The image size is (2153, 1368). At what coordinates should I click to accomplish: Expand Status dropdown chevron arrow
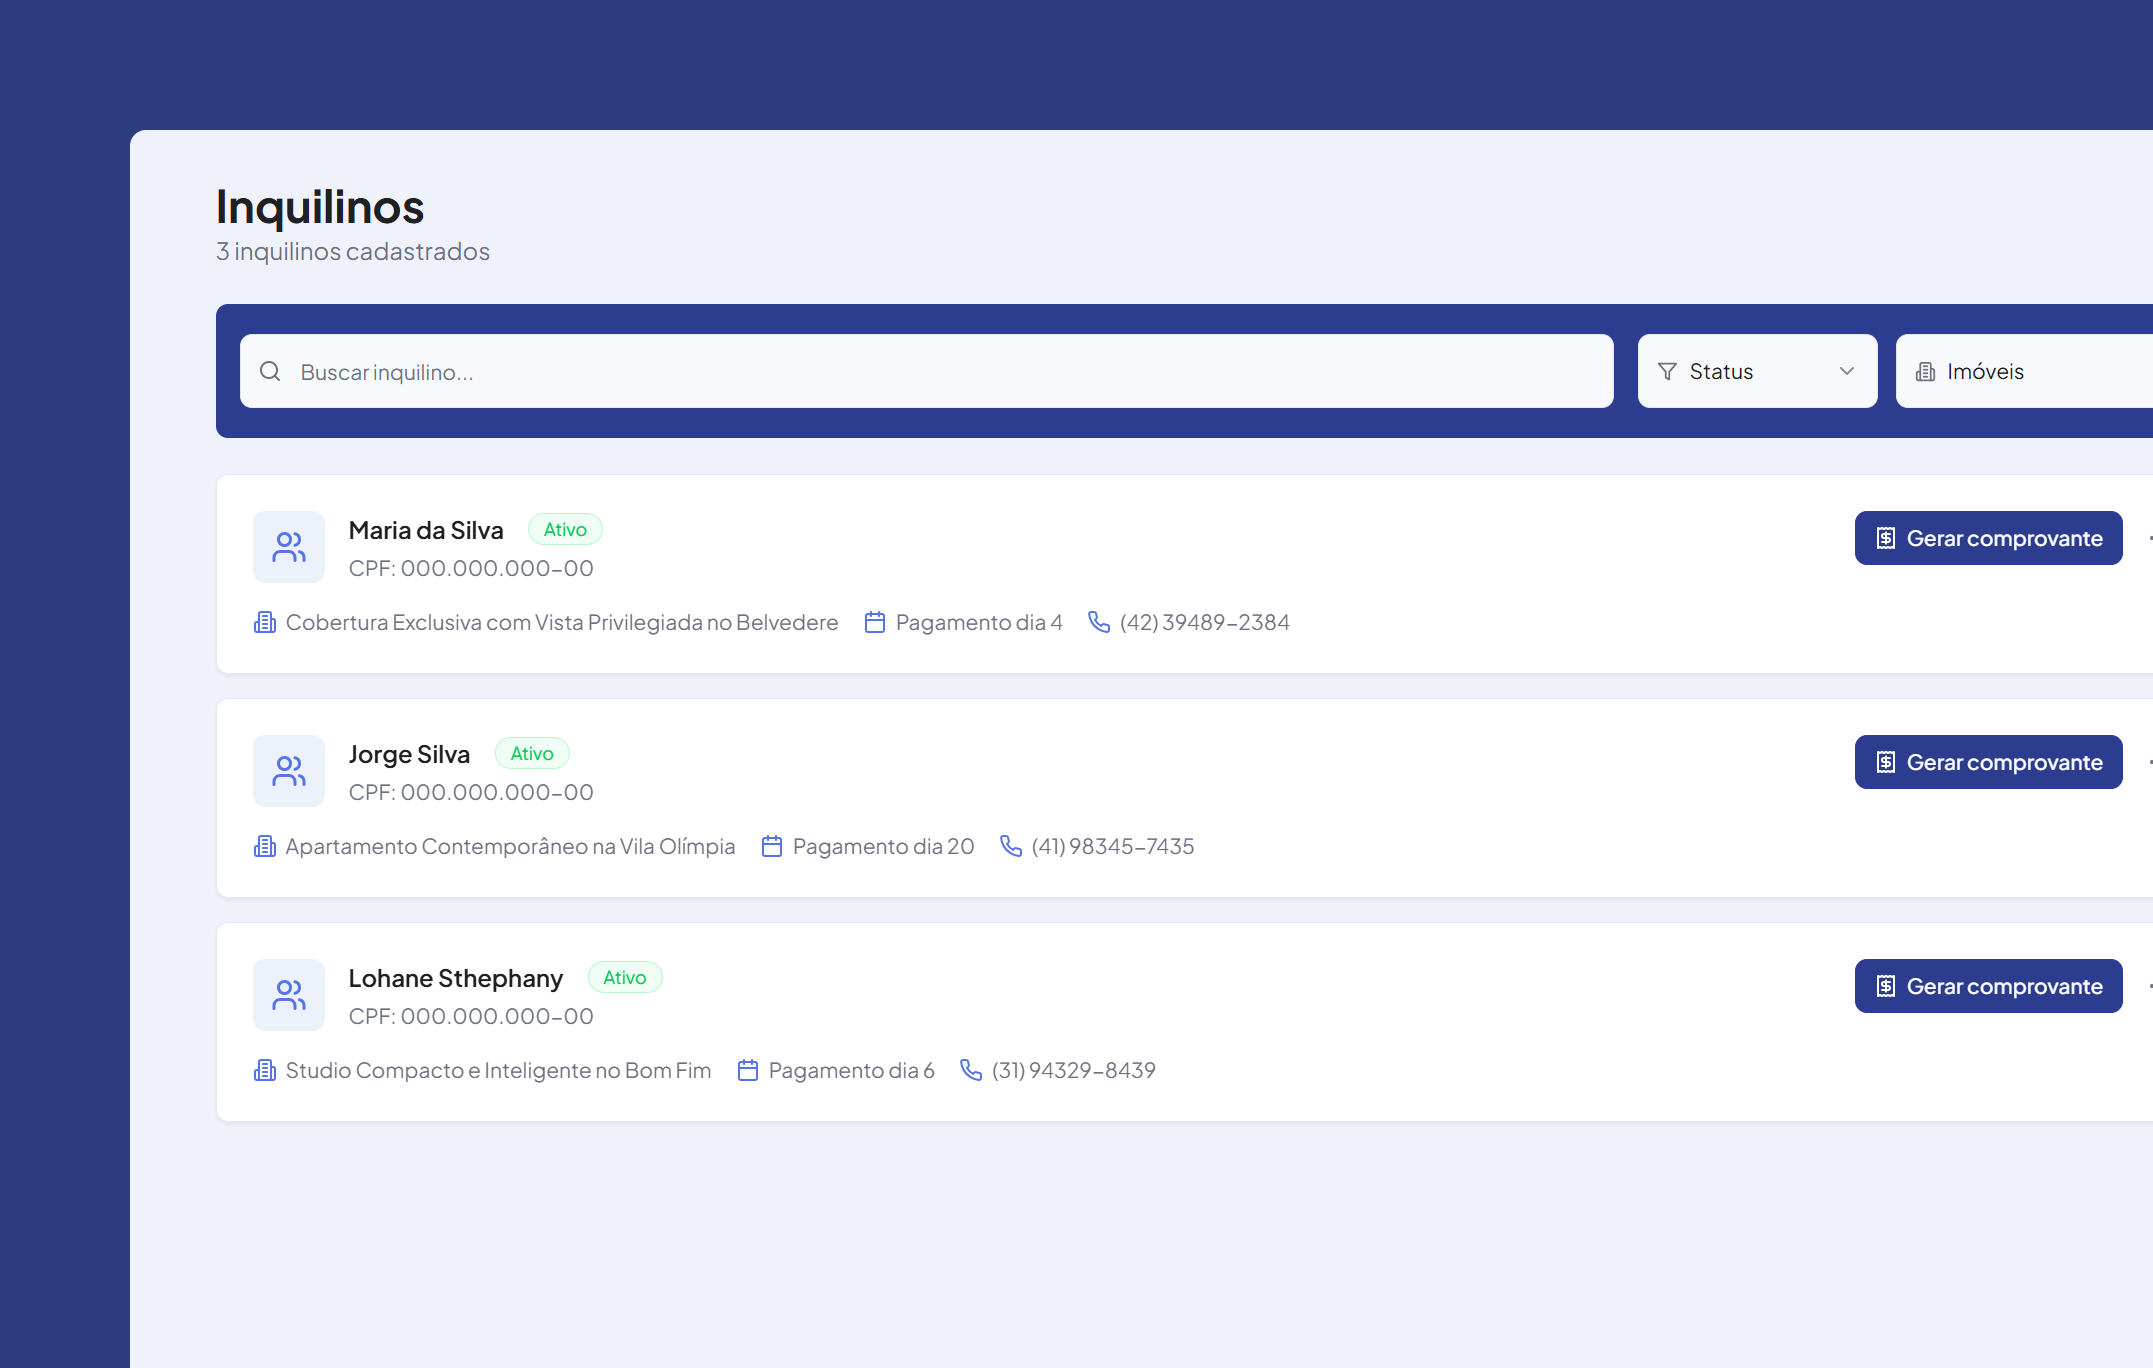1846,371
